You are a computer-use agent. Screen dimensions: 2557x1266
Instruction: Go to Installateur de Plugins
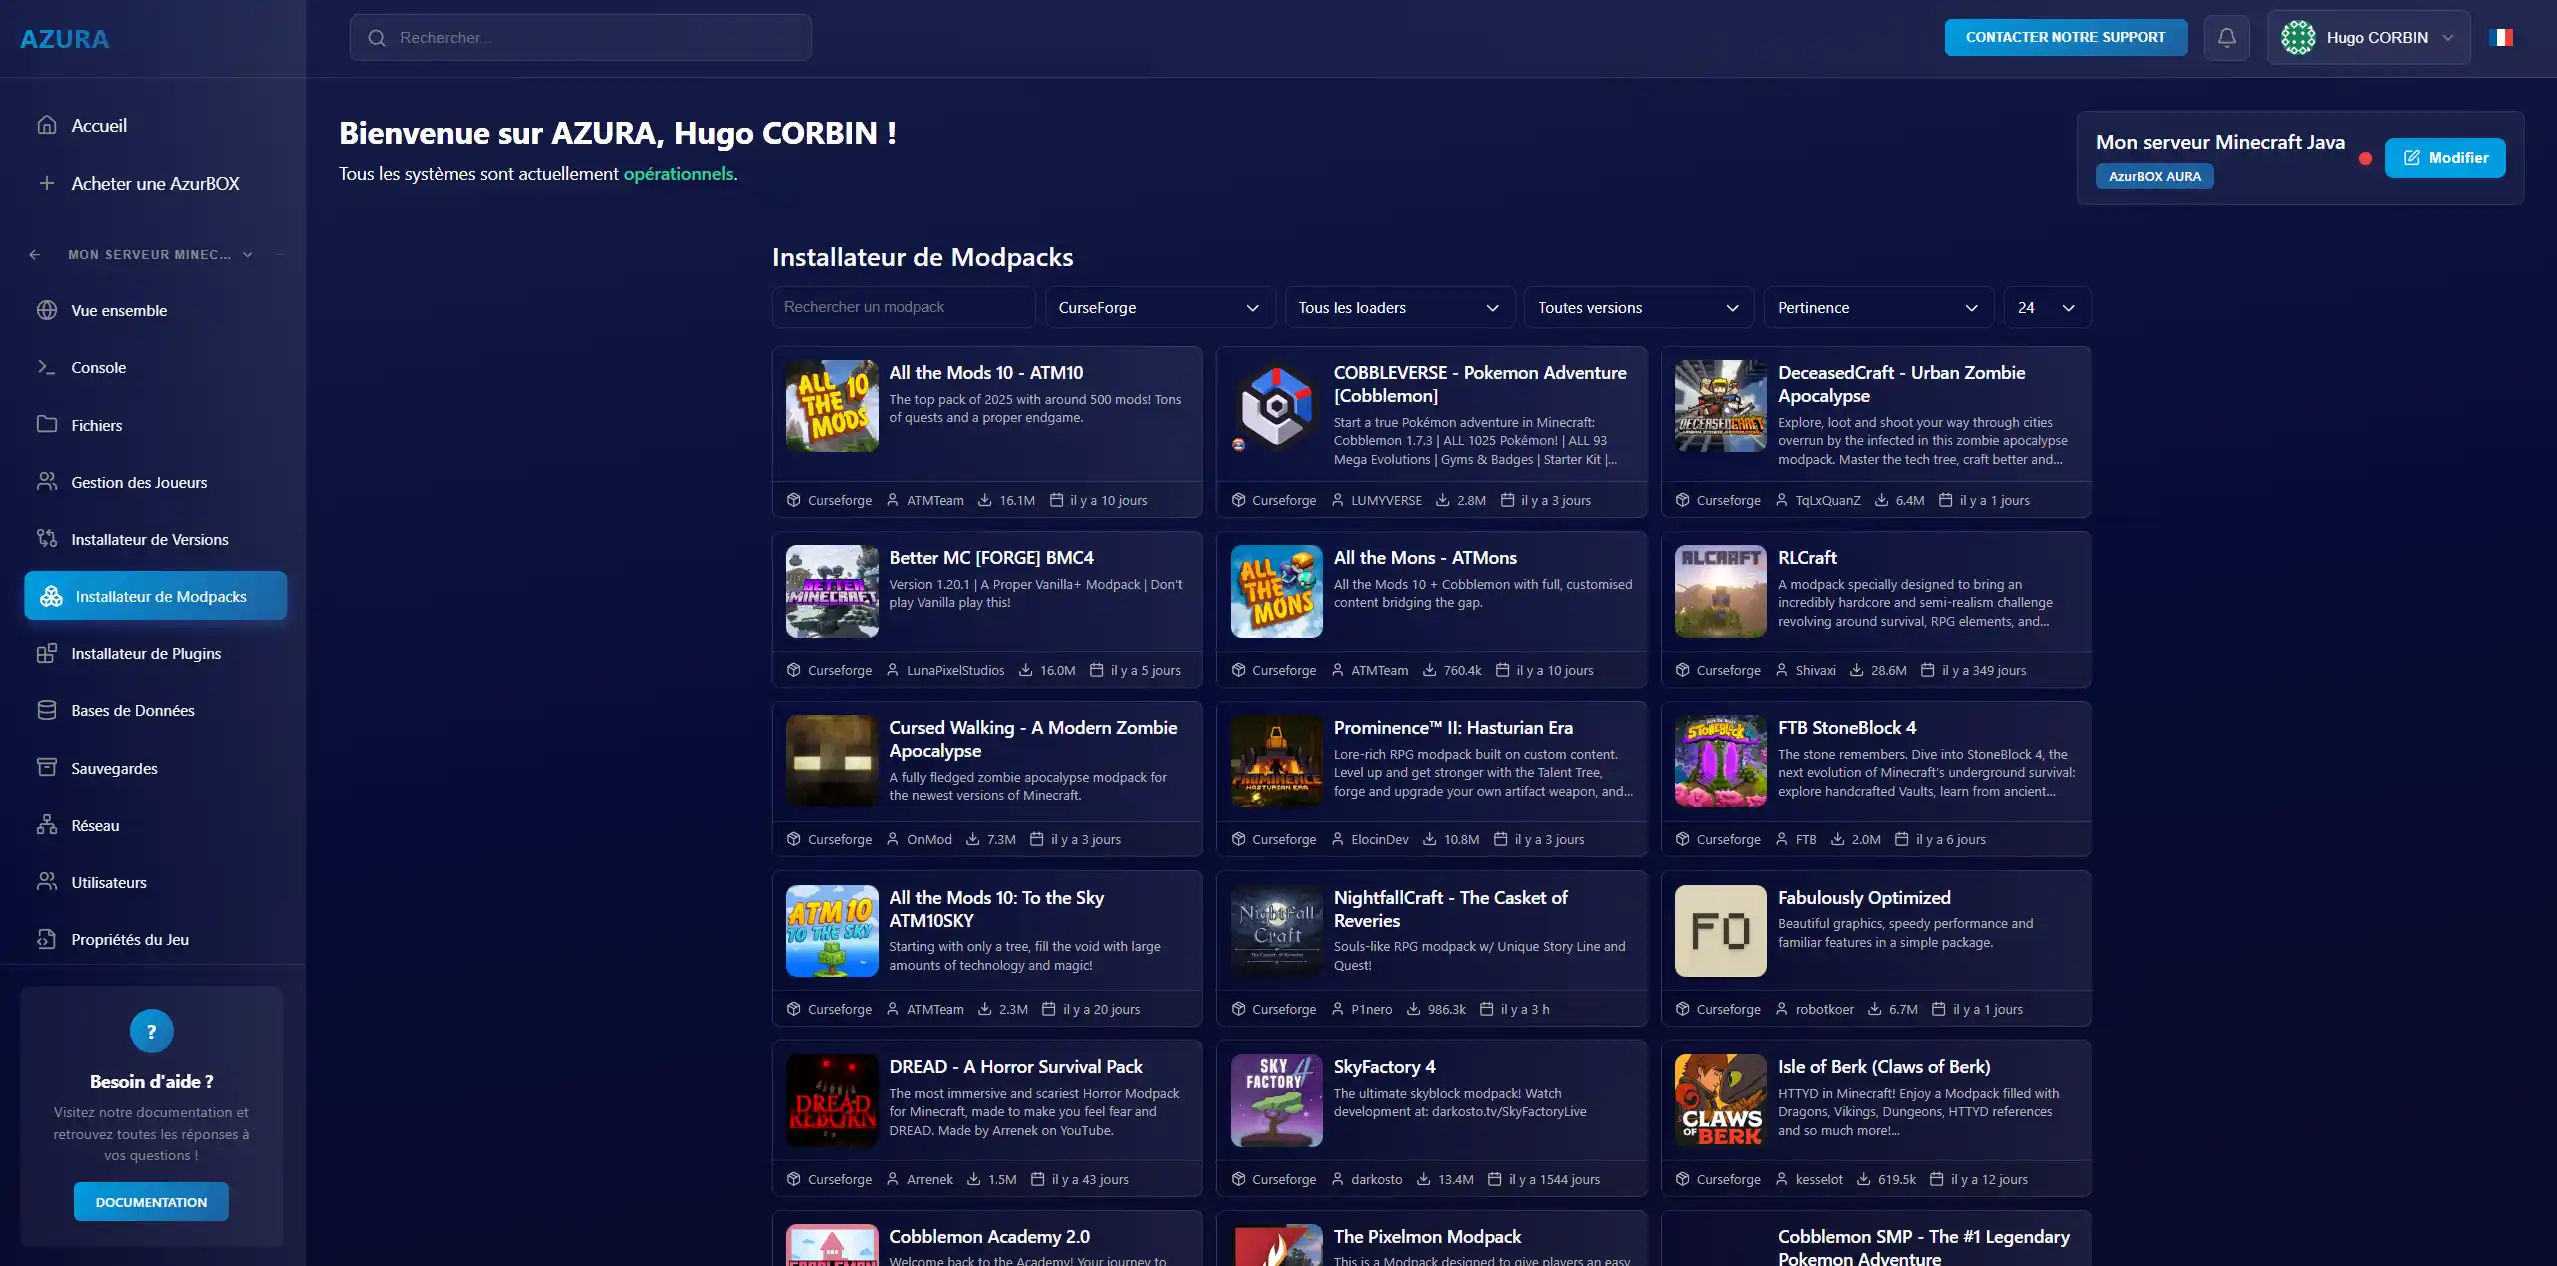point(146,654)
